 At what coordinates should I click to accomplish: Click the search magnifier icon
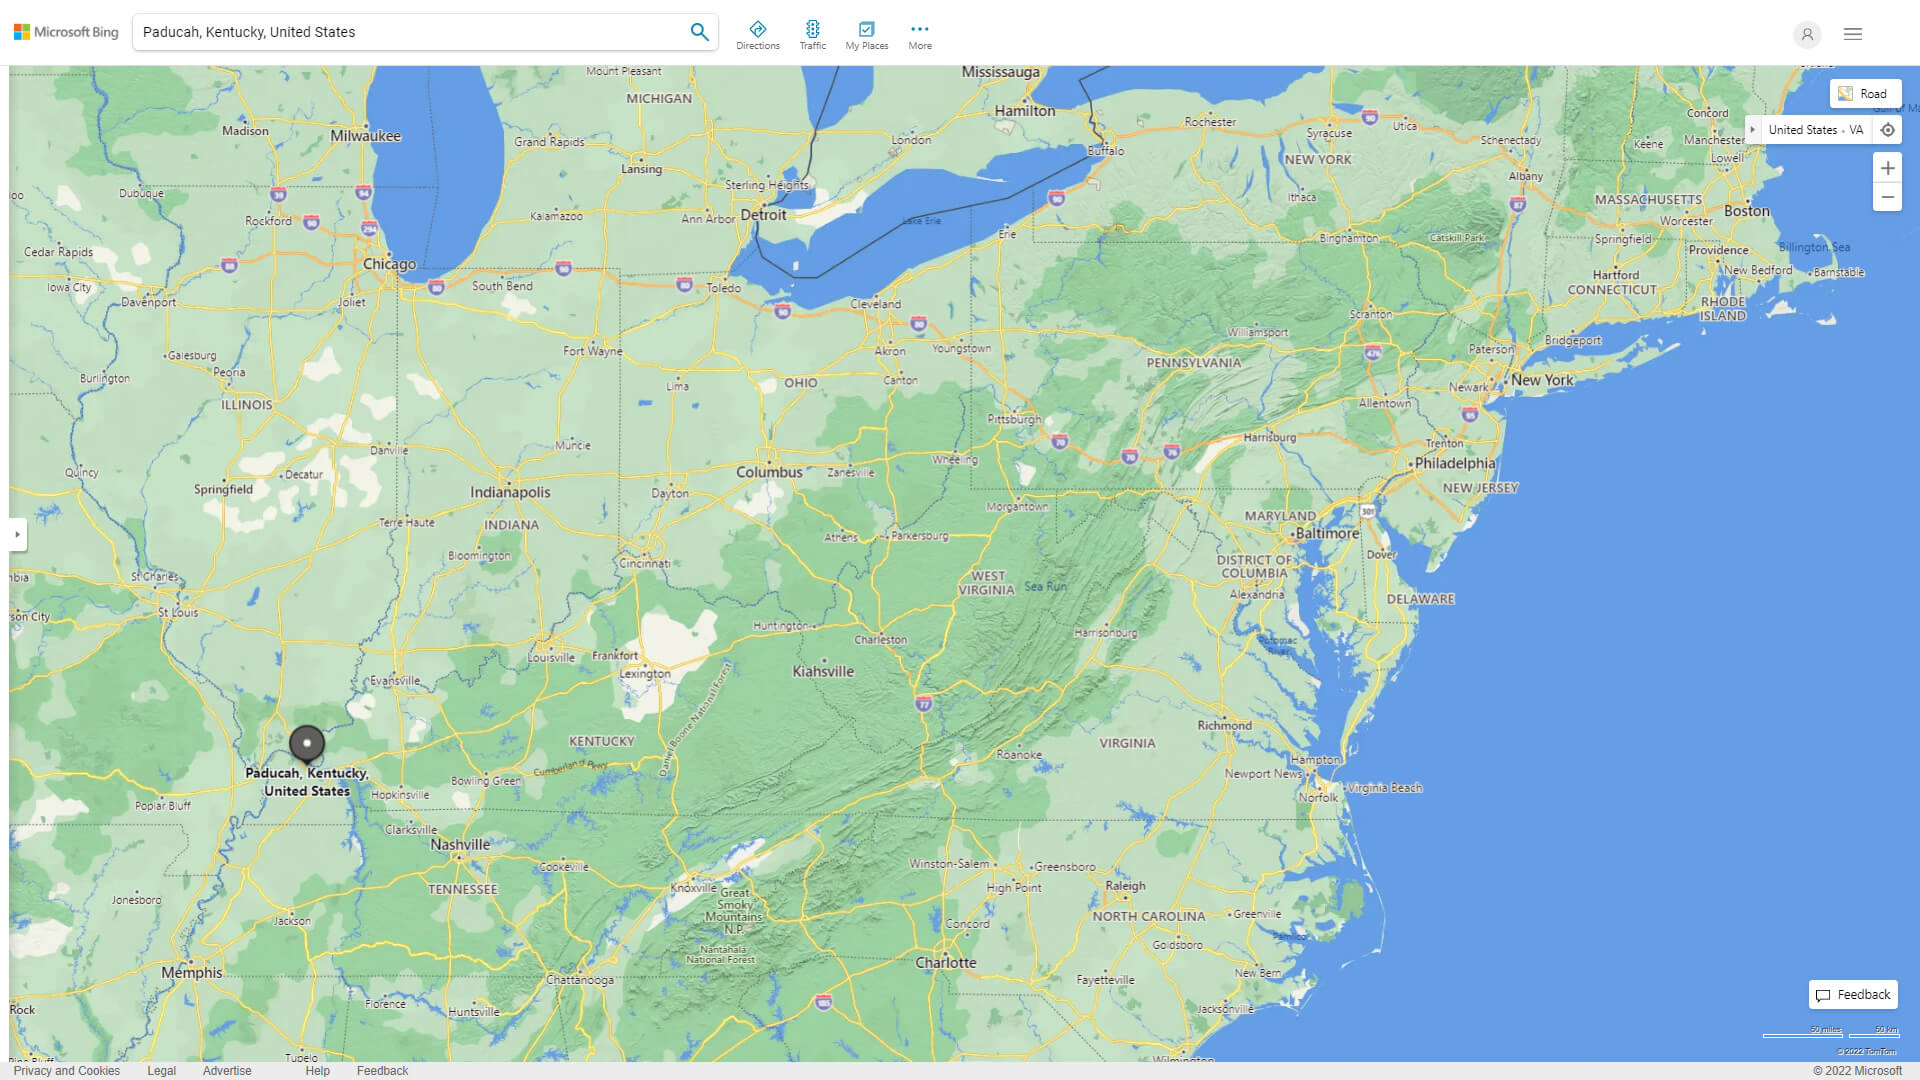coord(699,32)
